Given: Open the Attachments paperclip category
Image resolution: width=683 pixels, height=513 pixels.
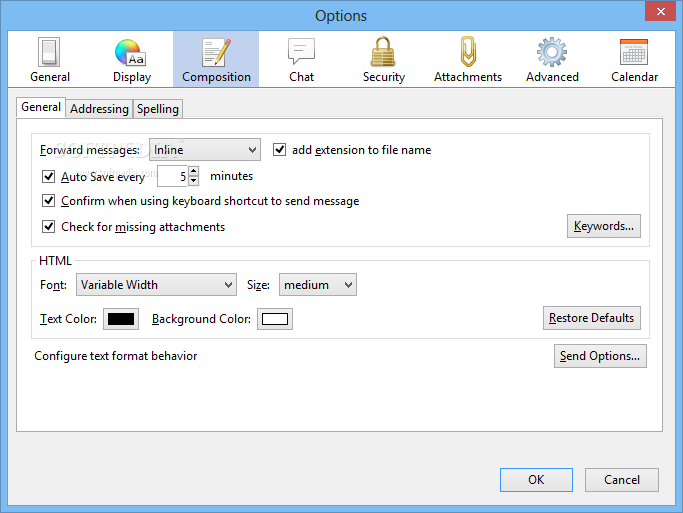Looking at the screenshot, I should pyautogui.click(x=468, y=60).
